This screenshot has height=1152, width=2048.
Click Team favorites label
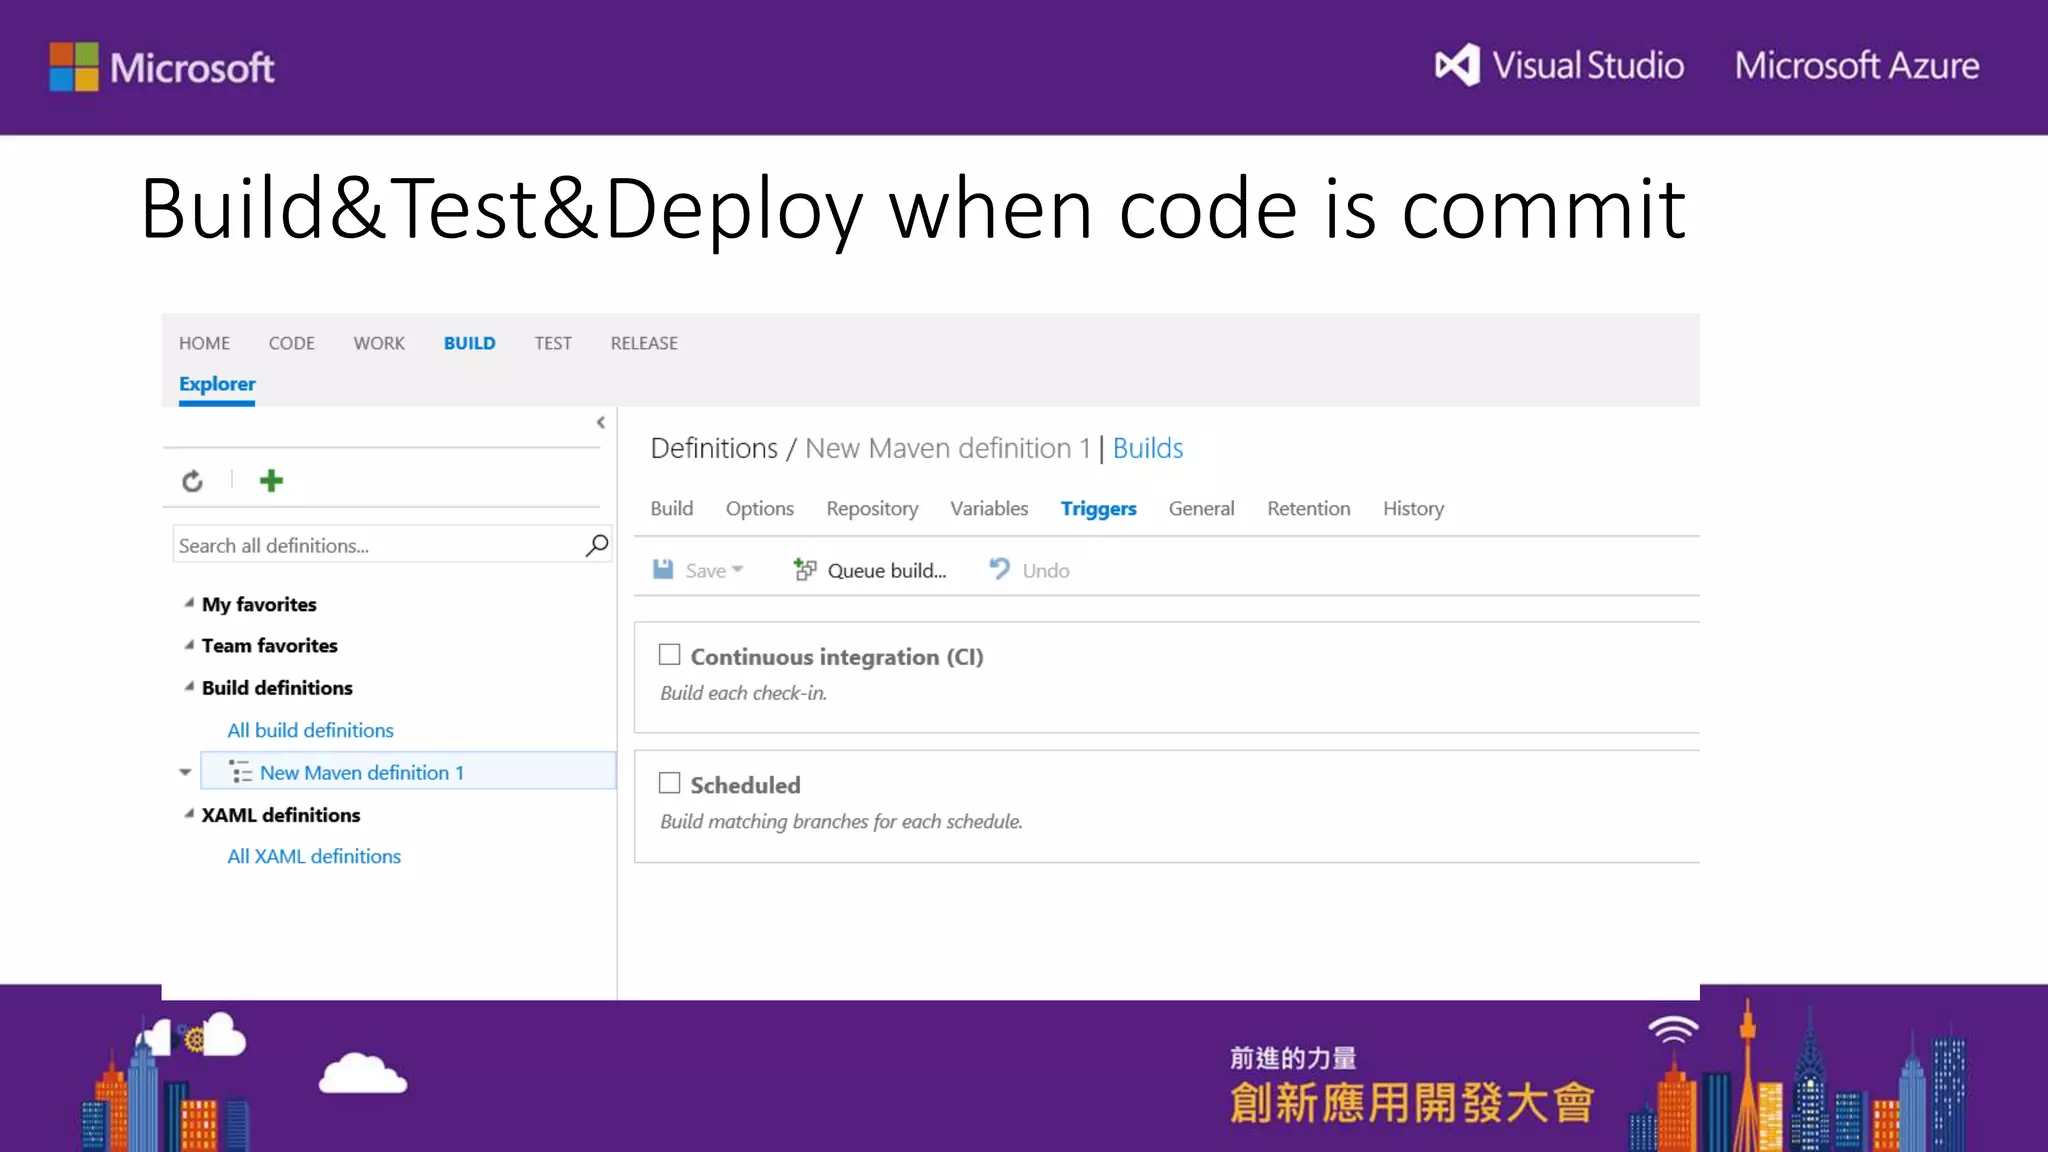pos(269,645)
